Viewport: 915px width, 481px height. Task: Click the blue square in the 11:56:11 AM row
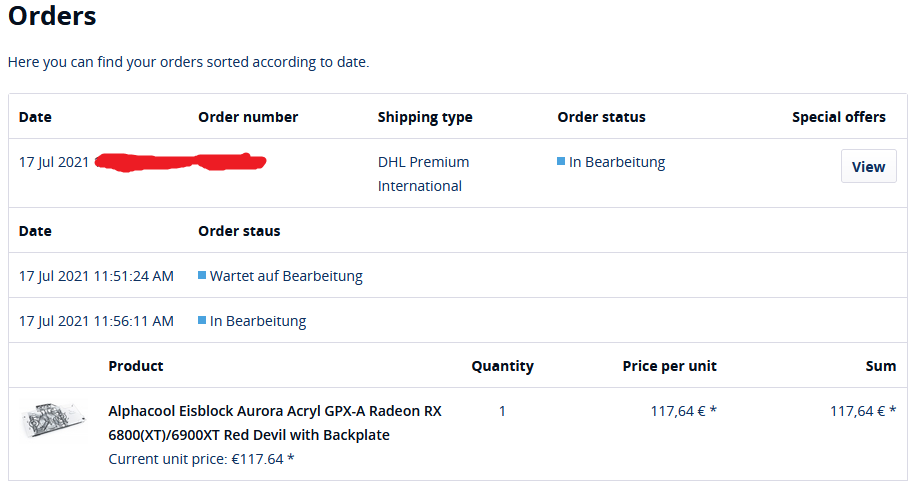pyautogui.click(x=202, y=320)
